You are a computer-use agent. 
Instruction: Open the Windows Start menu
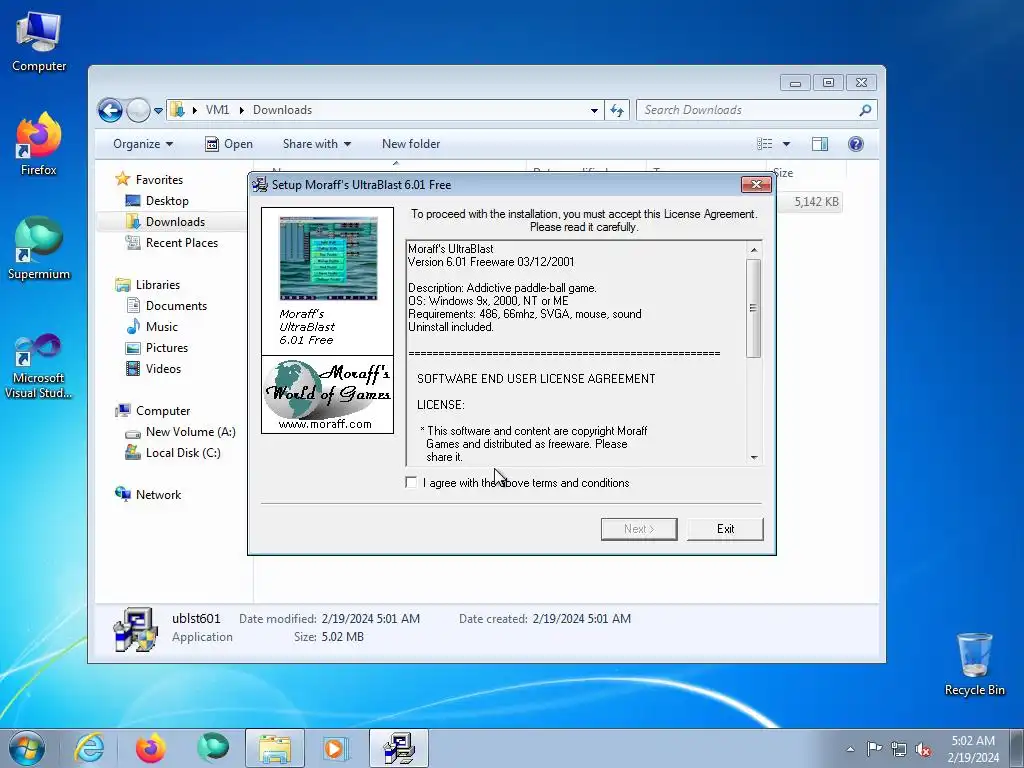[27, 748]
